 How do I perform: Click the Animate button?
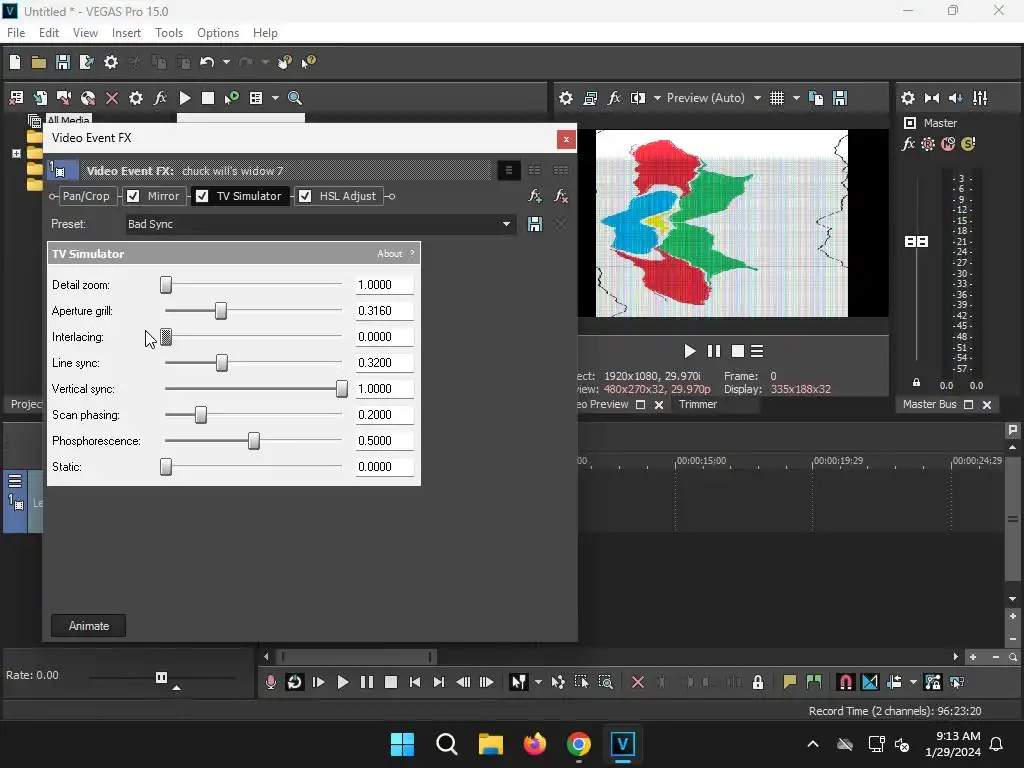pyautogui.click(x=89, y=626)
